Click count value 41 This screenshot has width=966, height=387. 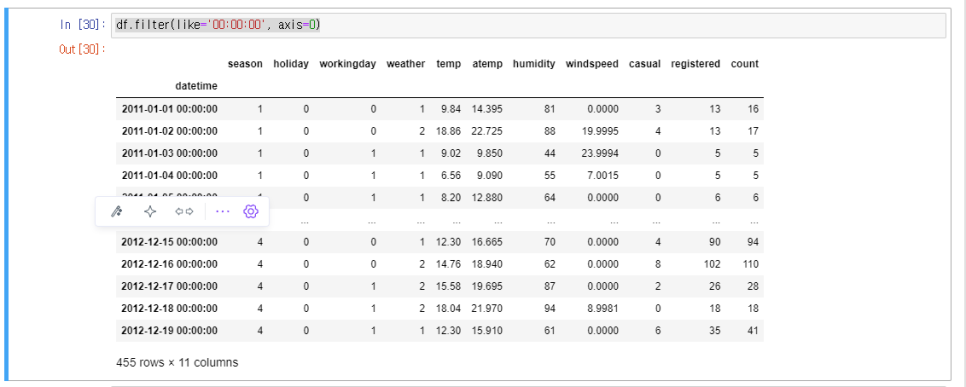point(753,331)
